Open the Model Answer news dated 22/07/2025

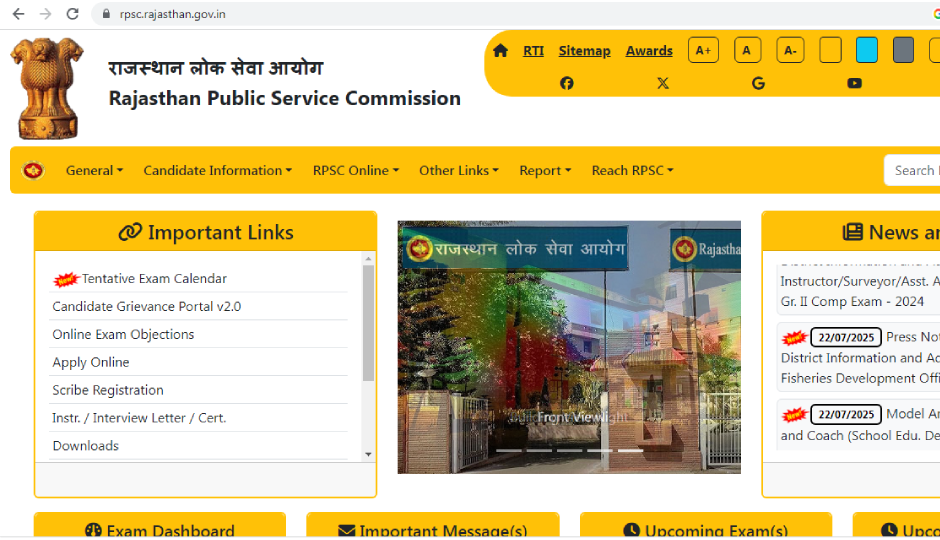point(860,424)
